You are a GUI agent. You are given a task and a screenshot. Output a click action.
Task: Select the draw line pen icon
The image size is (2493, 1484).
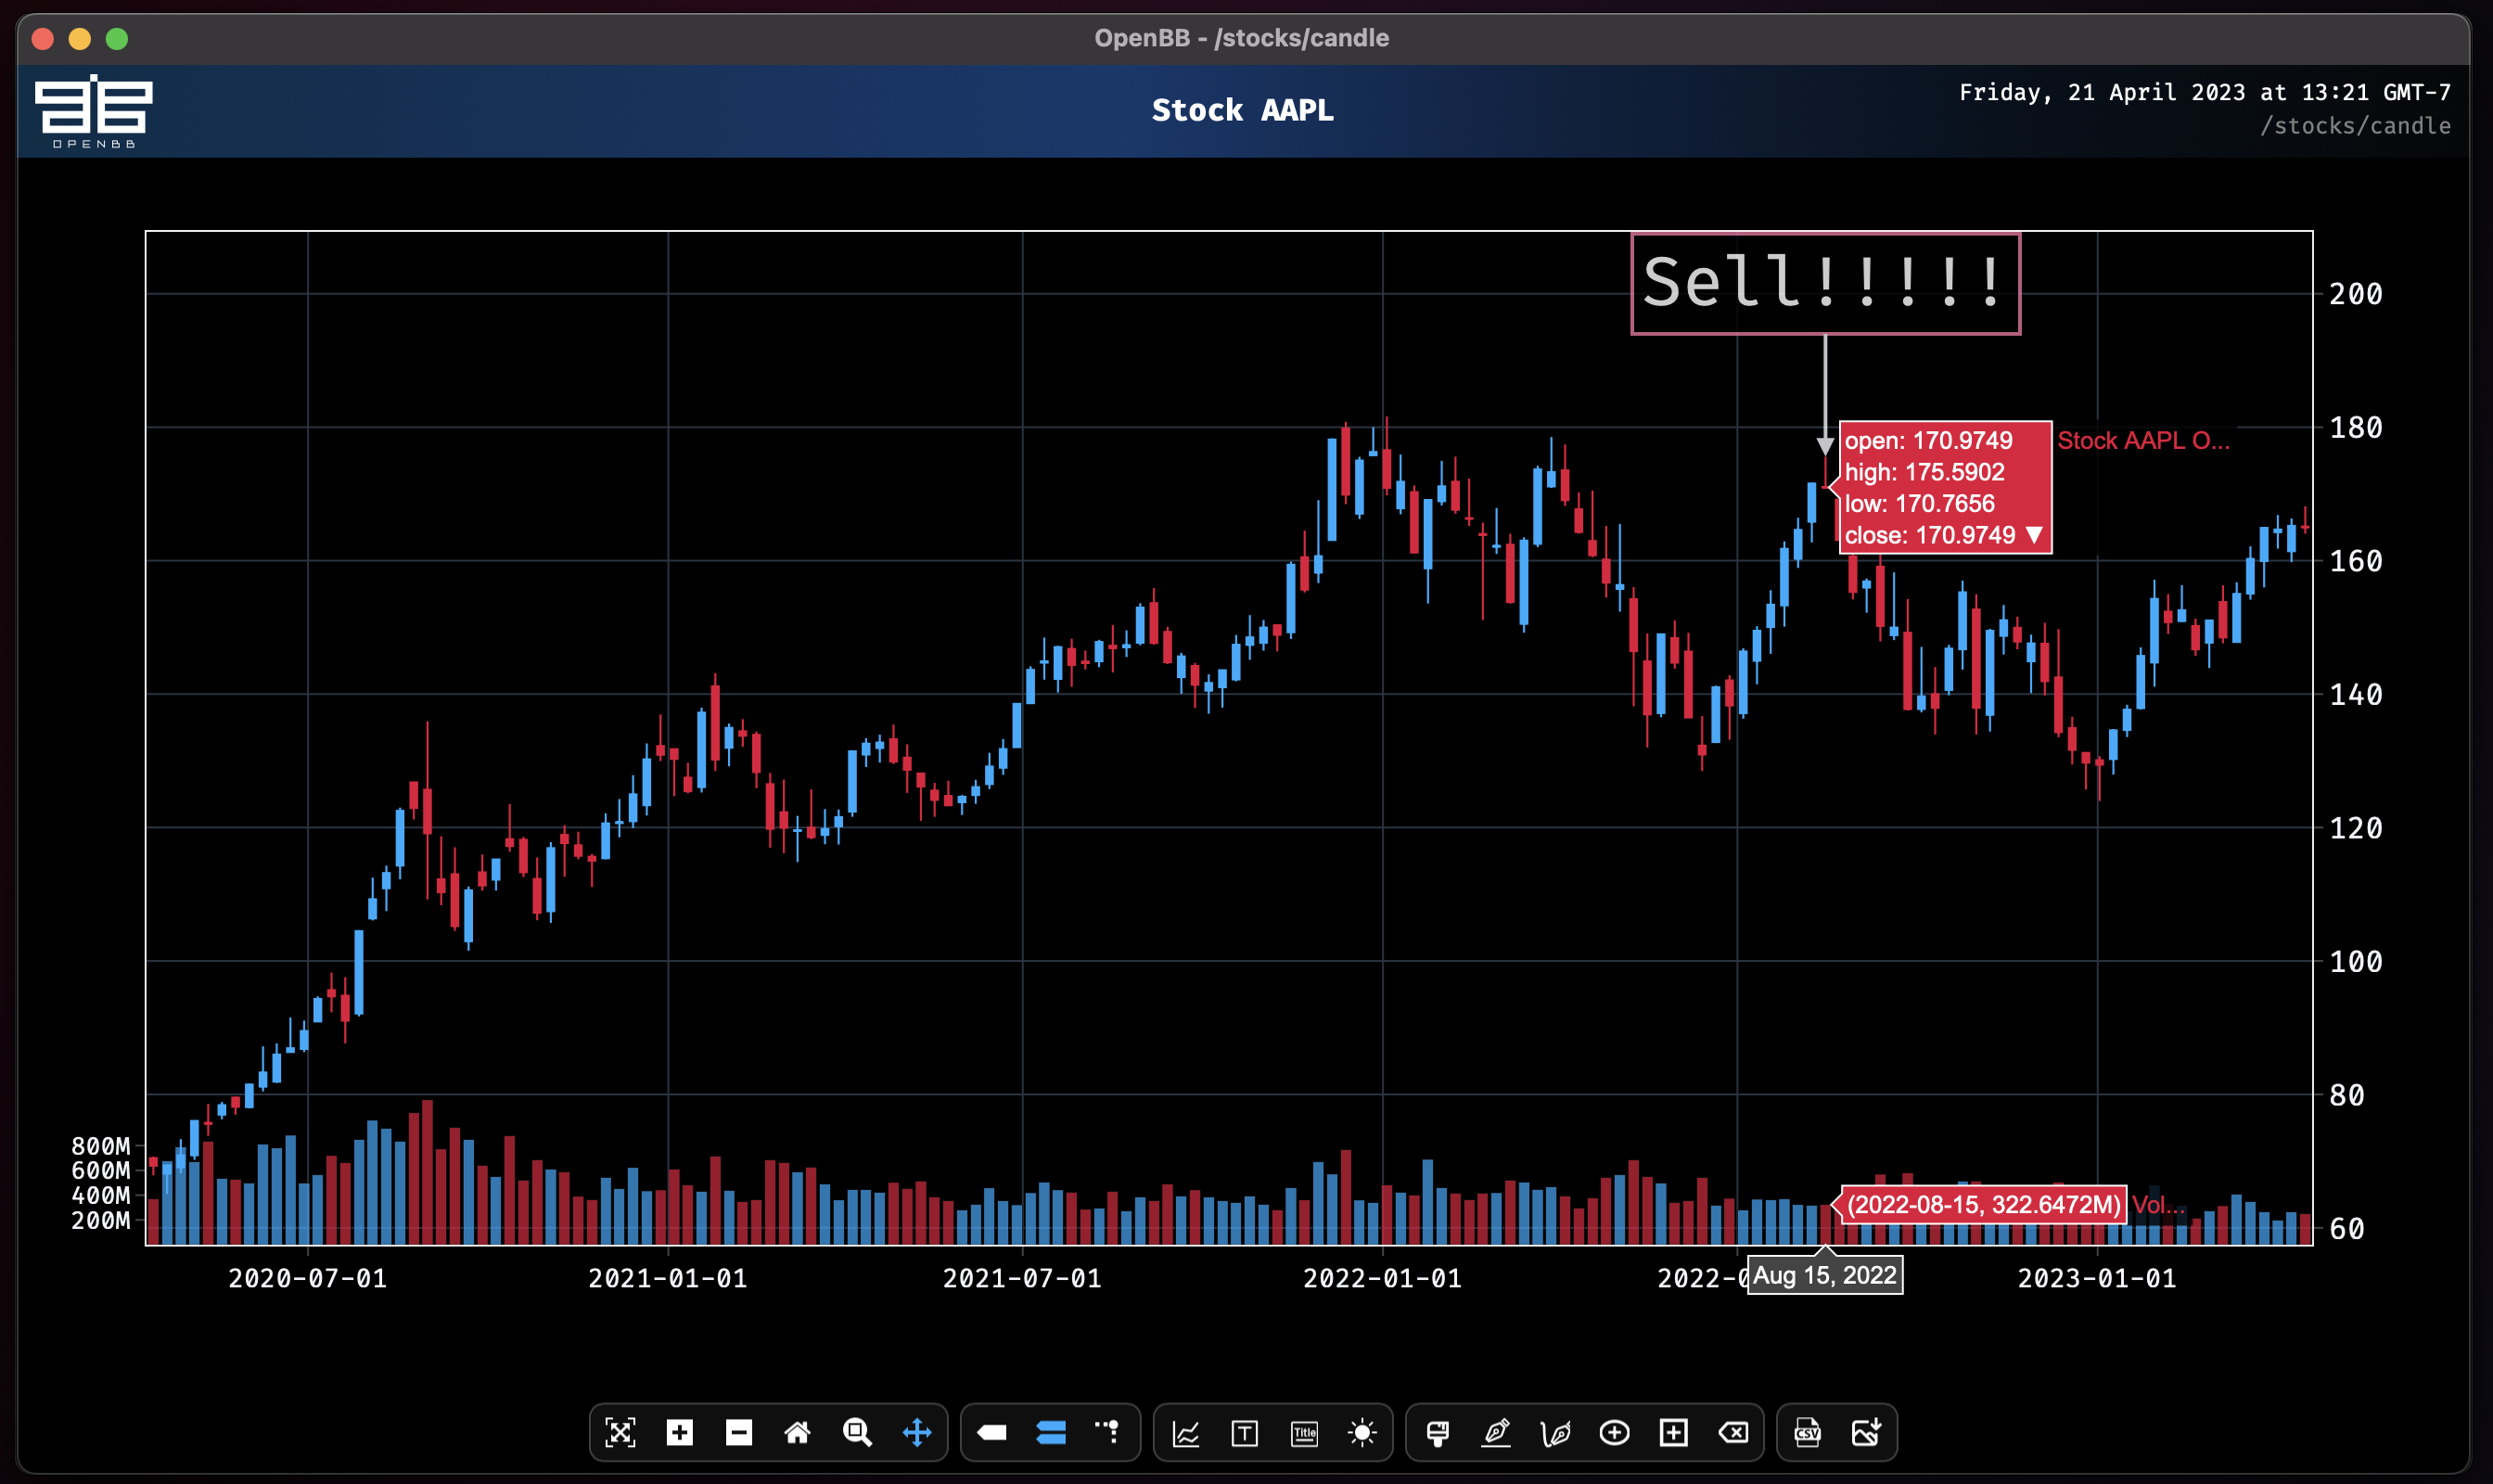1496,1432
